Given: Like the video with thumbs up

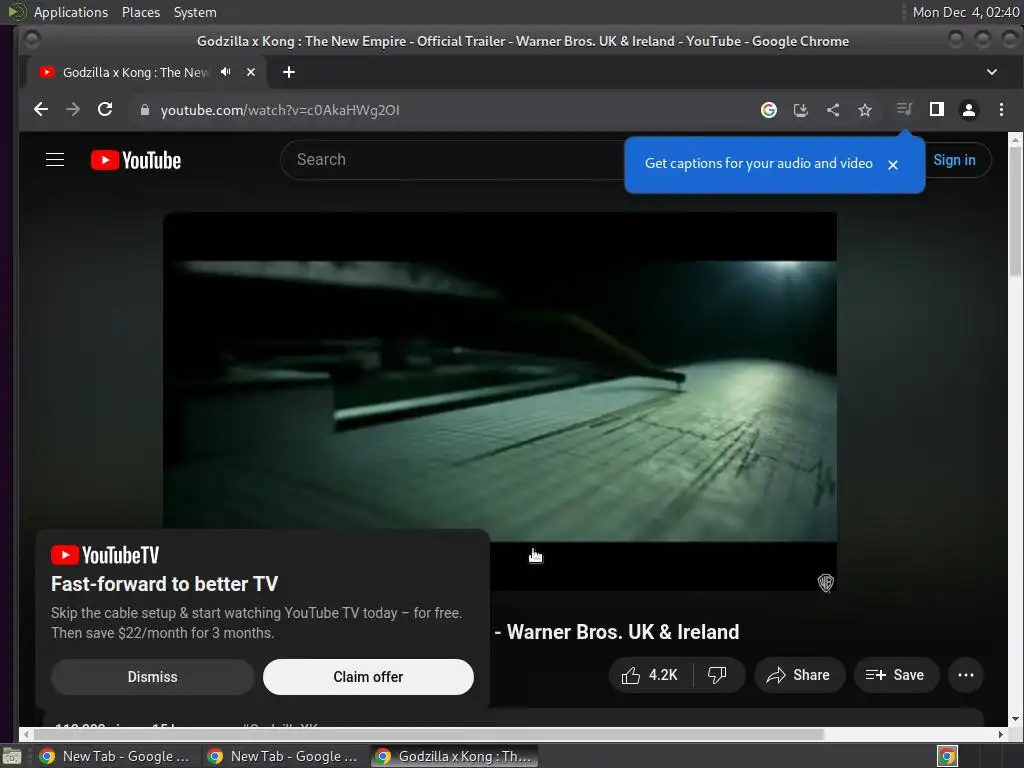Looking at the screenshot, I should (x=649, y=675).
